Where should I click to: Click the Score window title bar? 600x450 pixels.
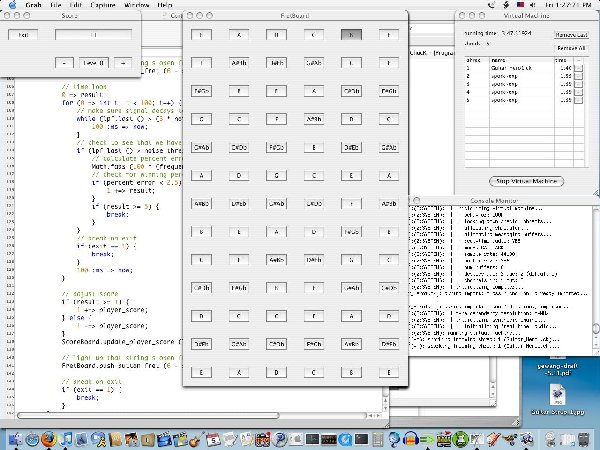click(70, 15)
